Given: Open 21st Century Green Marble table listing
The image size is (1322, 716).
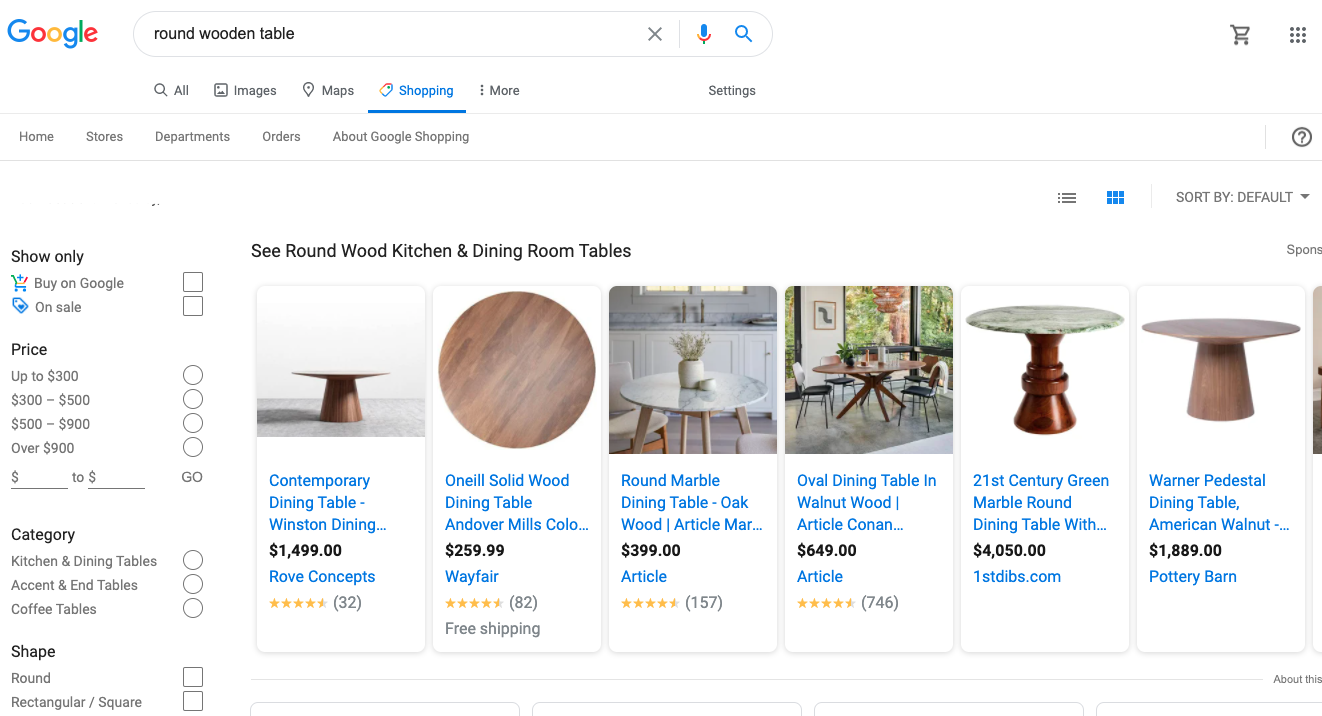Looking at the screenshot, I should point(1041,502).
